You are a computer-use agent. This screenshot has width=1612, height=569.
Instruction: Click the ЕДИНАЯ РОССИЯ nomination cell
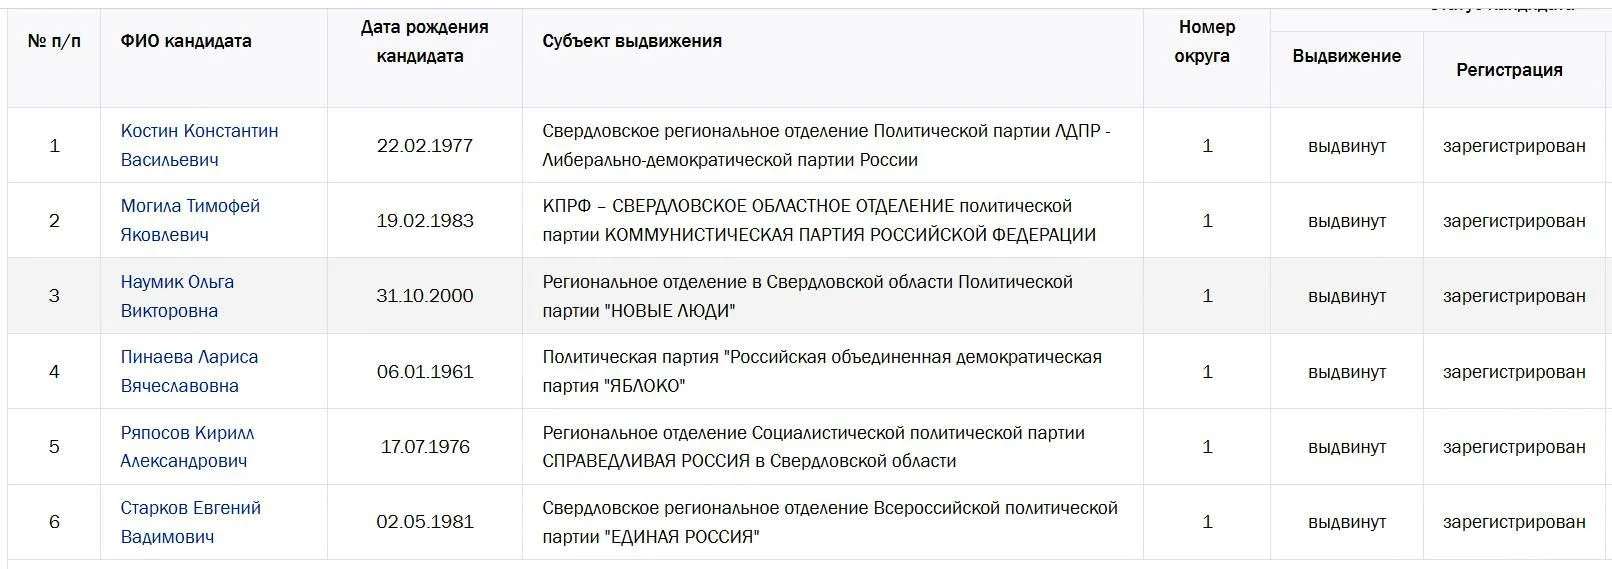(x=833, y=522)
